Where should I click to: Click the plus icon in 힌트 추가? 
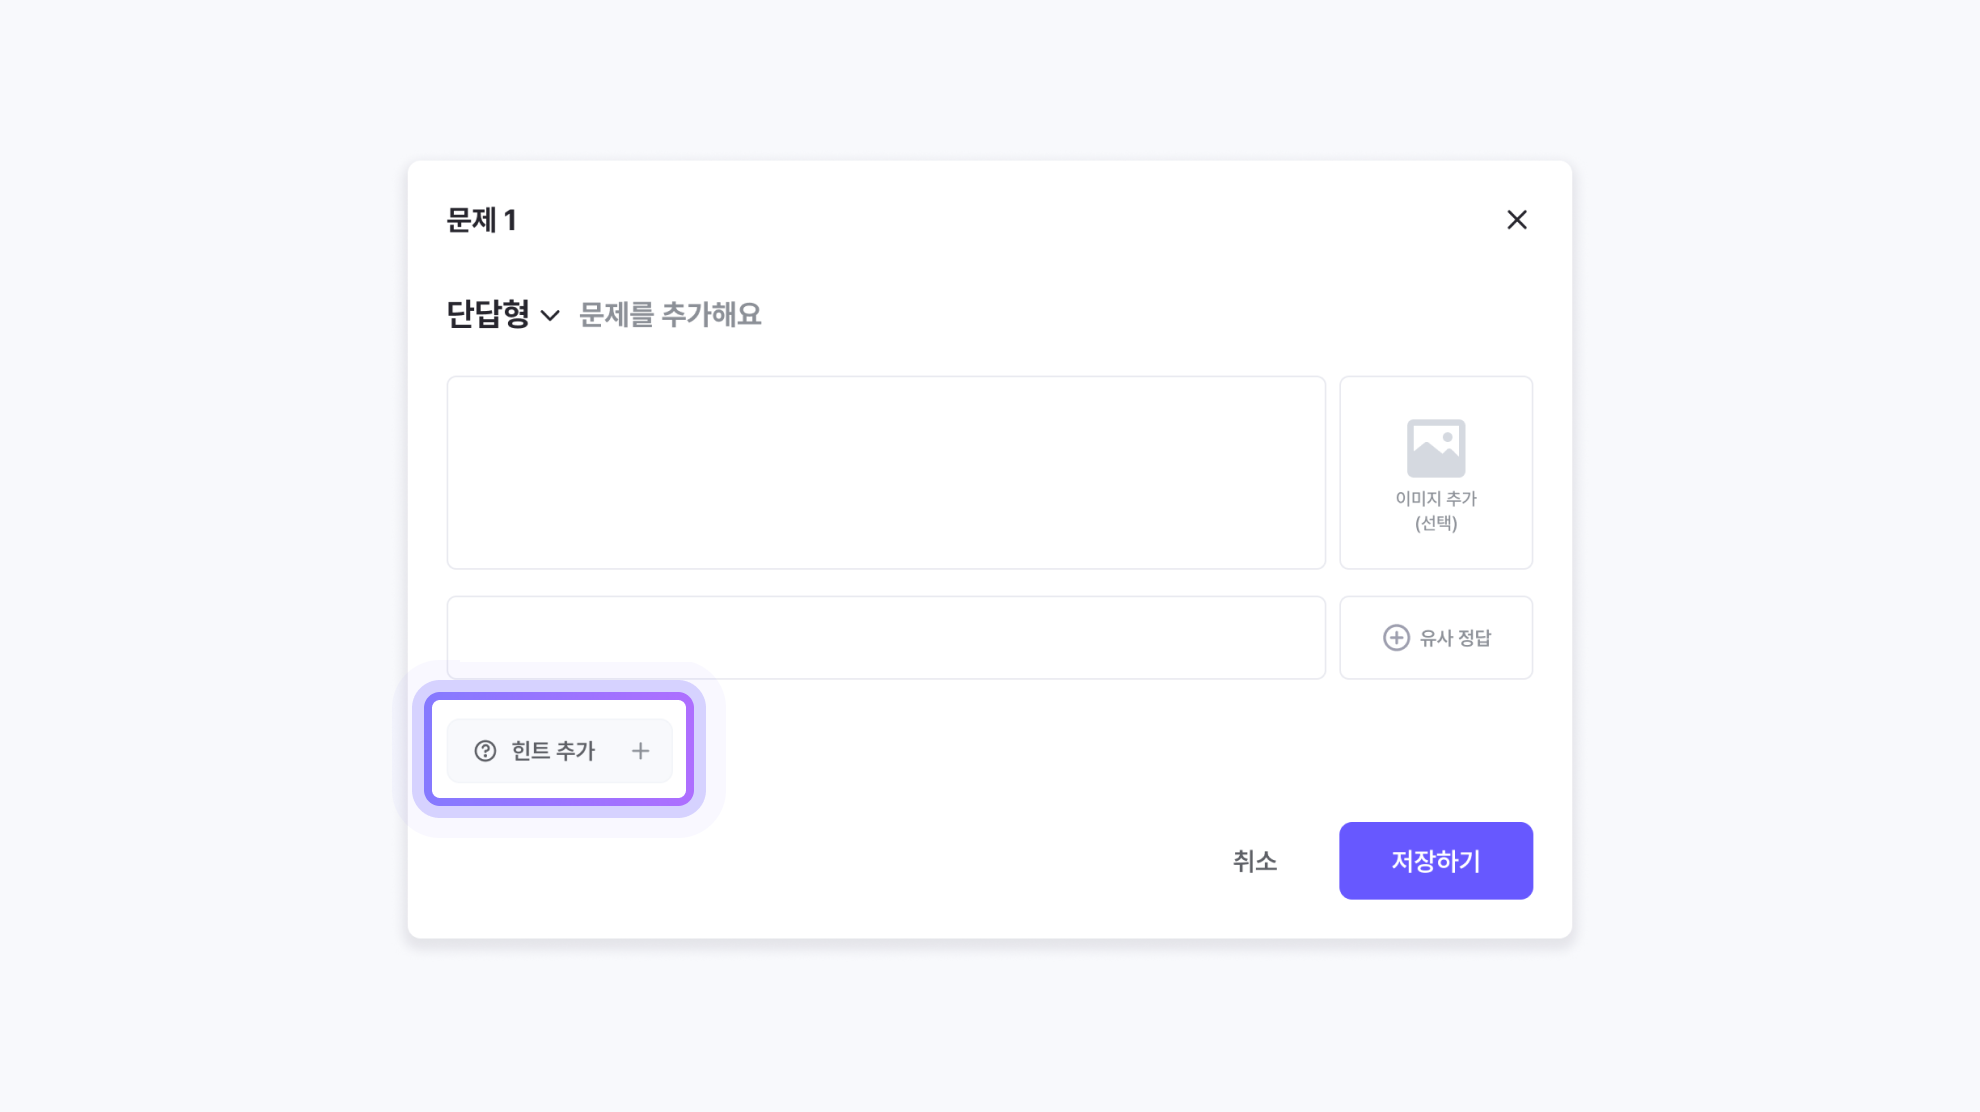coord(640,751)
